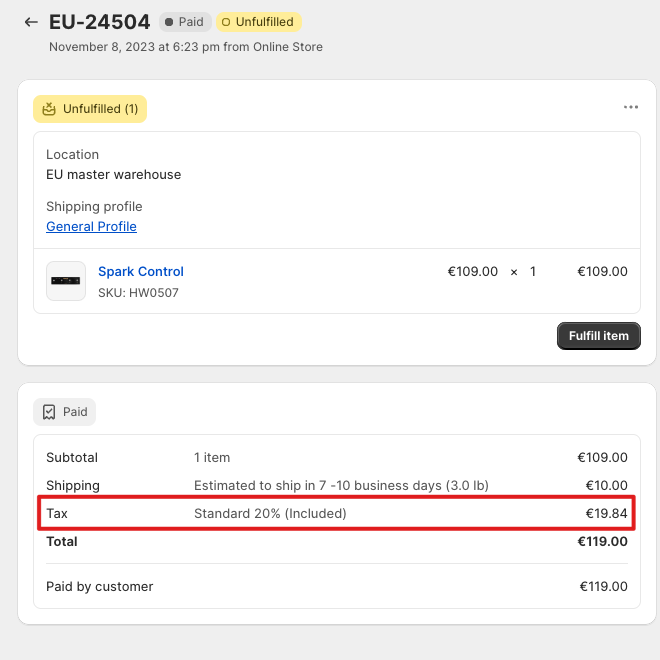Click the Paid card label
This screenshot has height=660, width=660.
click(x=64, y=412)
